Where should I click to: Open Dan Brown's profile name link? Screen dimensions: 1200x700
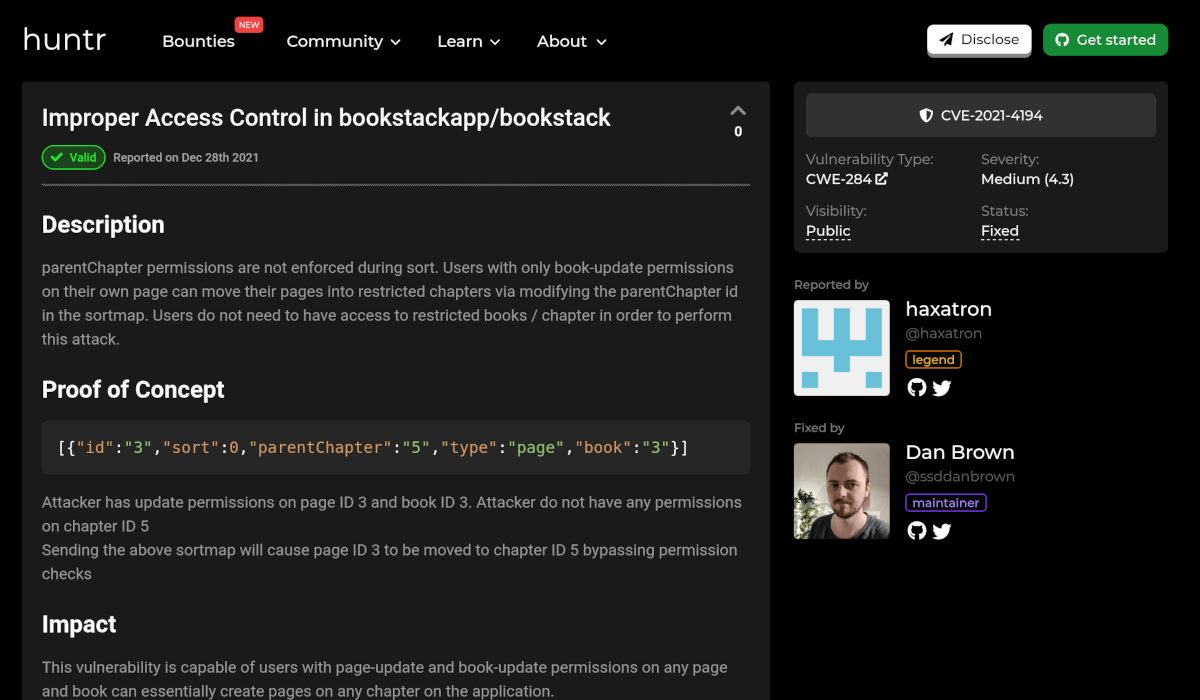[960, 452]
